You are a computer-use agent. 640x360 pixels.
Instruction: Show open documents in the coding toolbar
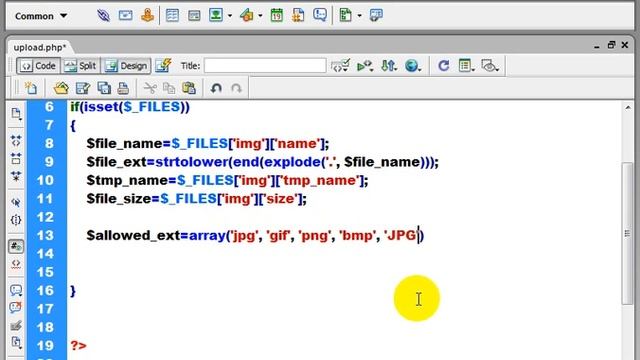[x=16, y=114]
